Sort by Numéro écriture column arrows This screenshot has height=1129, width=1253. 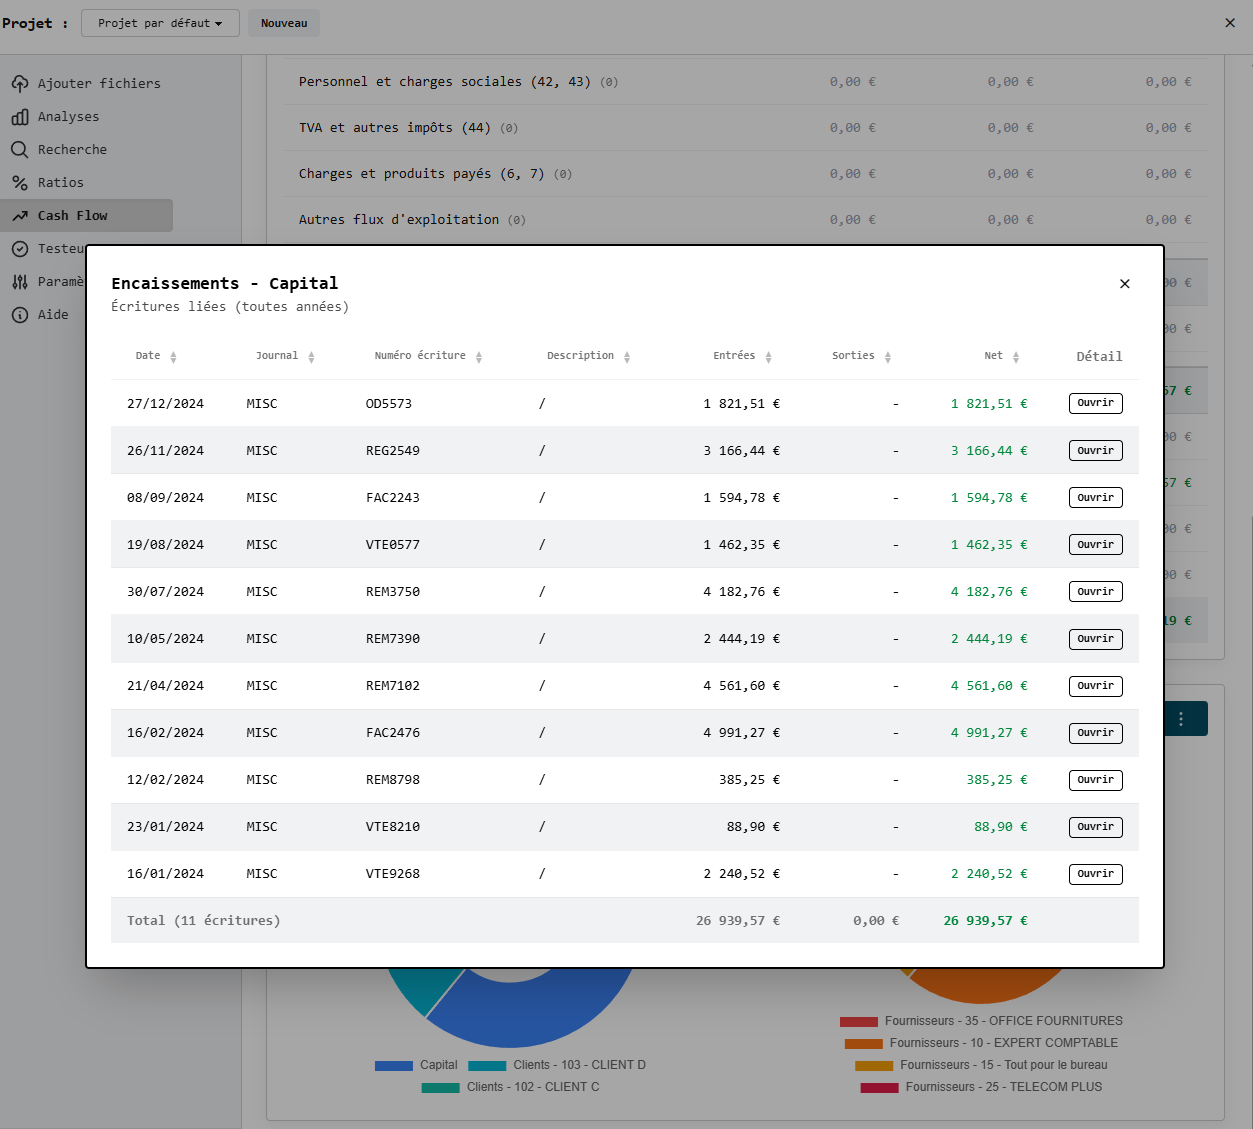479,357
